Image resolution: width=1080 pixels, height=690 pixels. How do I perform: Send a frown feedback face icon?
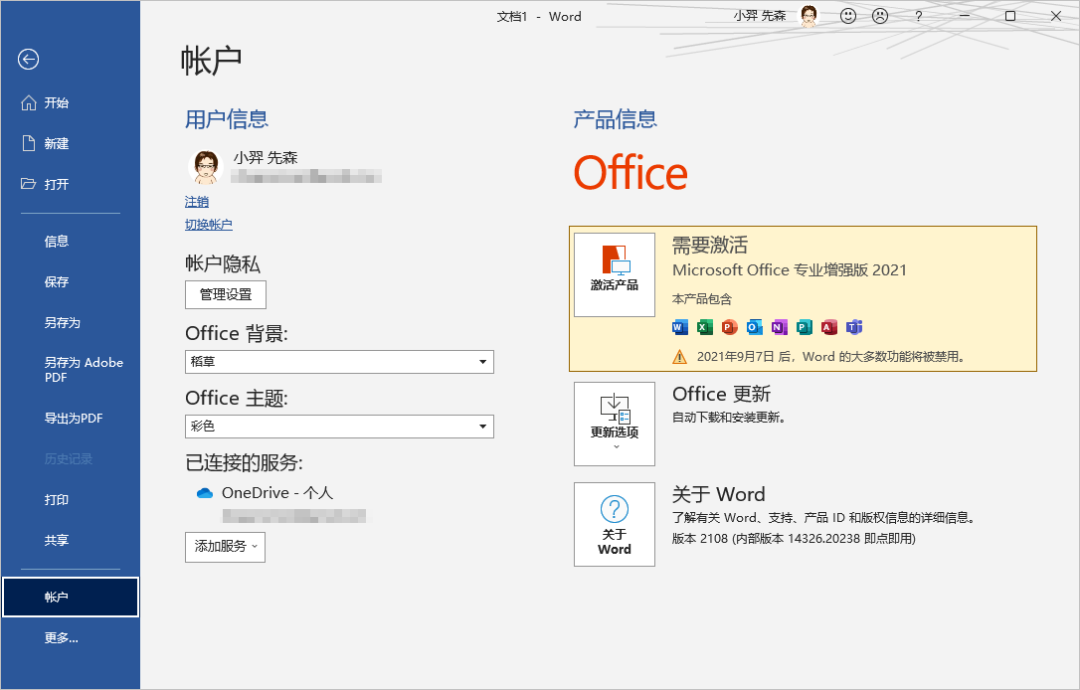(880, 16)
